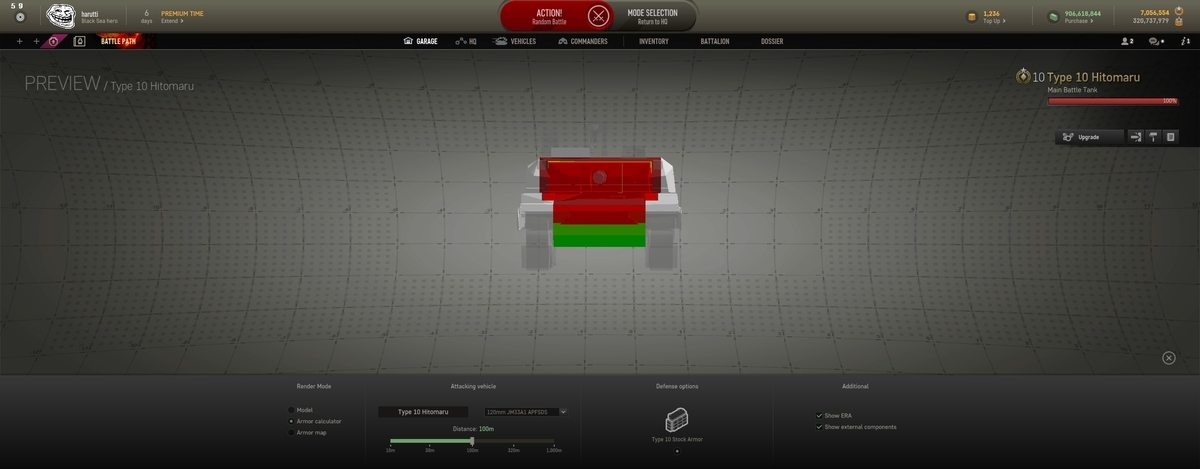
Task: Click the distance slider handle at 100m
Action: (x=472, y=440)
